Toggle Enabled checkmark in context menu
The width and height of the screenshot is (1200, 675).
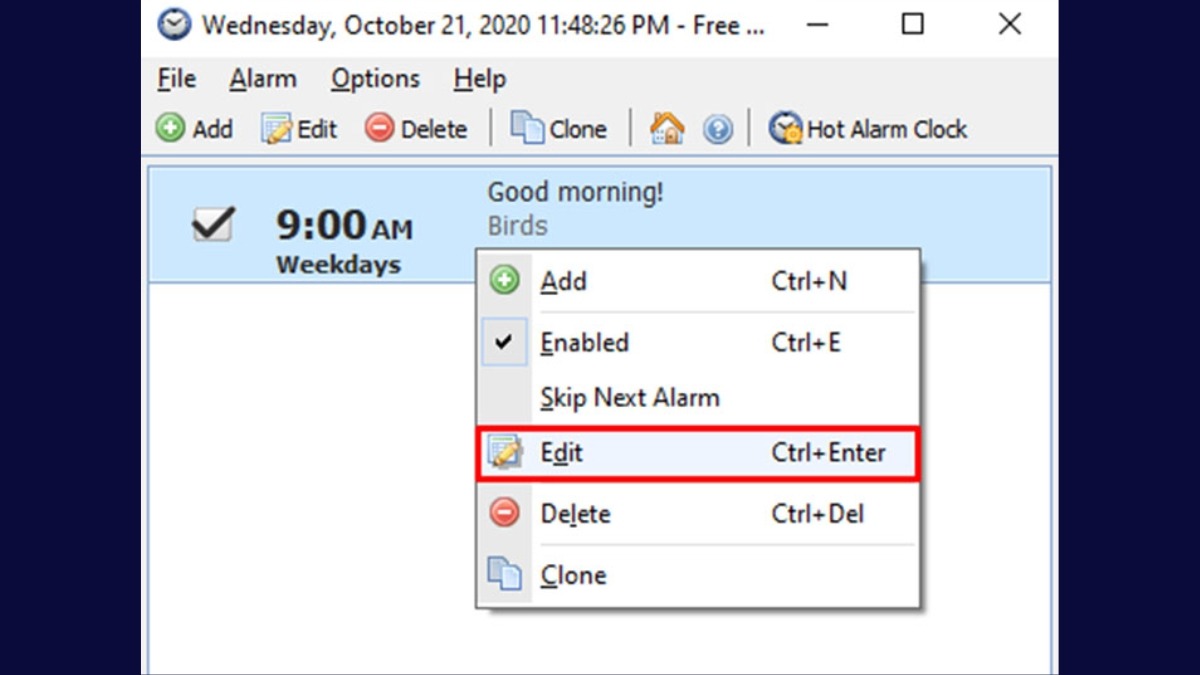point(504,342)
